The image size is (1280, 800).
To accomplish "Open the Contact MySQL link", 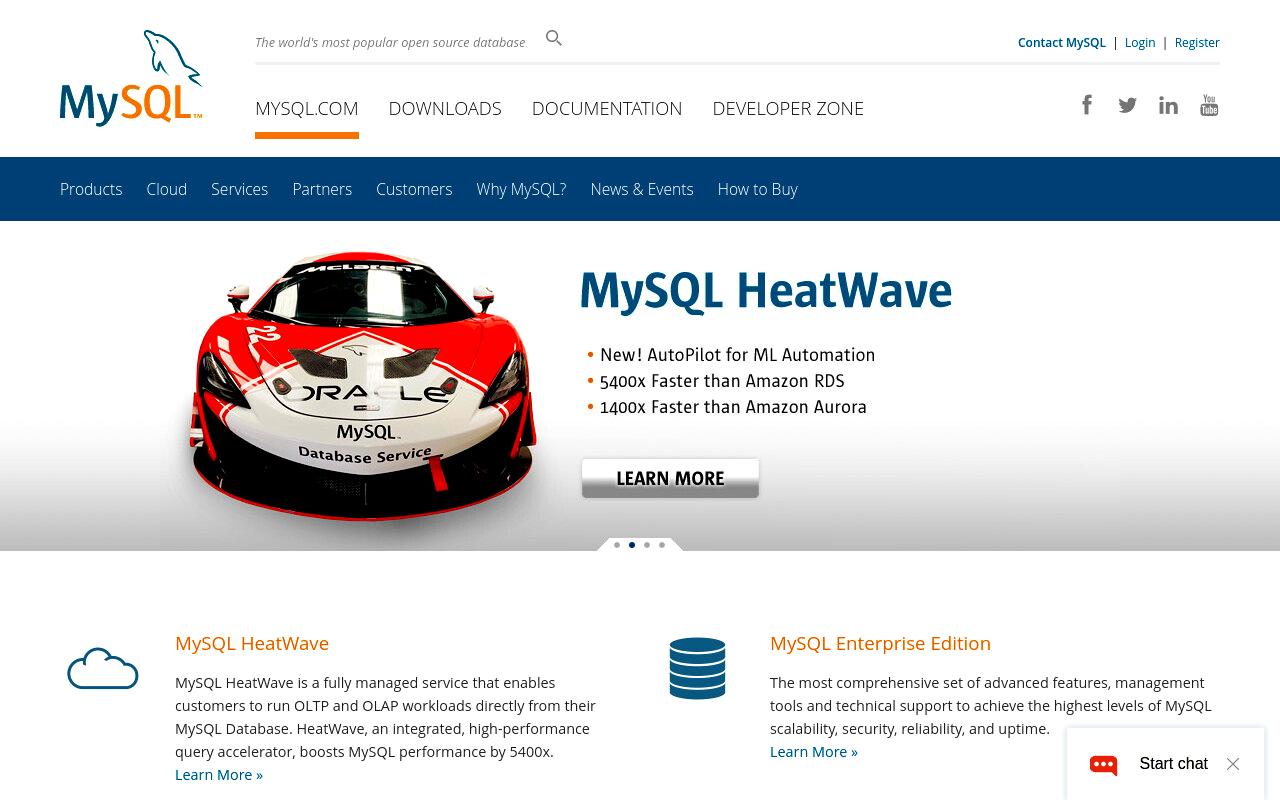I will coord(1061,43).
